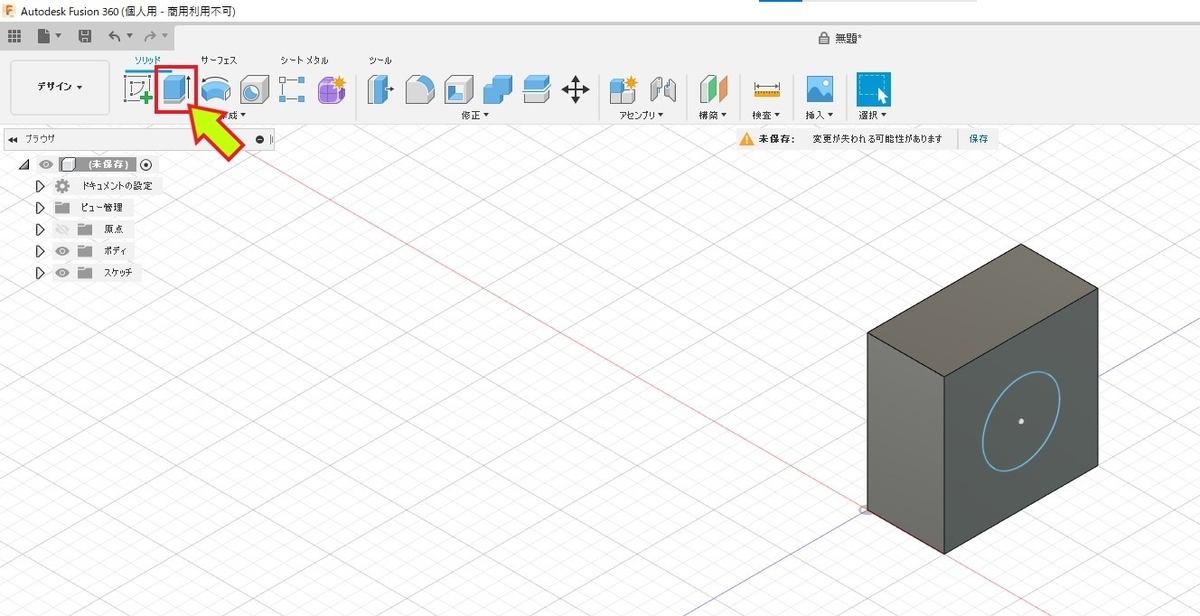Click the gear icon beside ドキュメントの設定
This screenshot has height=616, width=1200.
point(63,186)
